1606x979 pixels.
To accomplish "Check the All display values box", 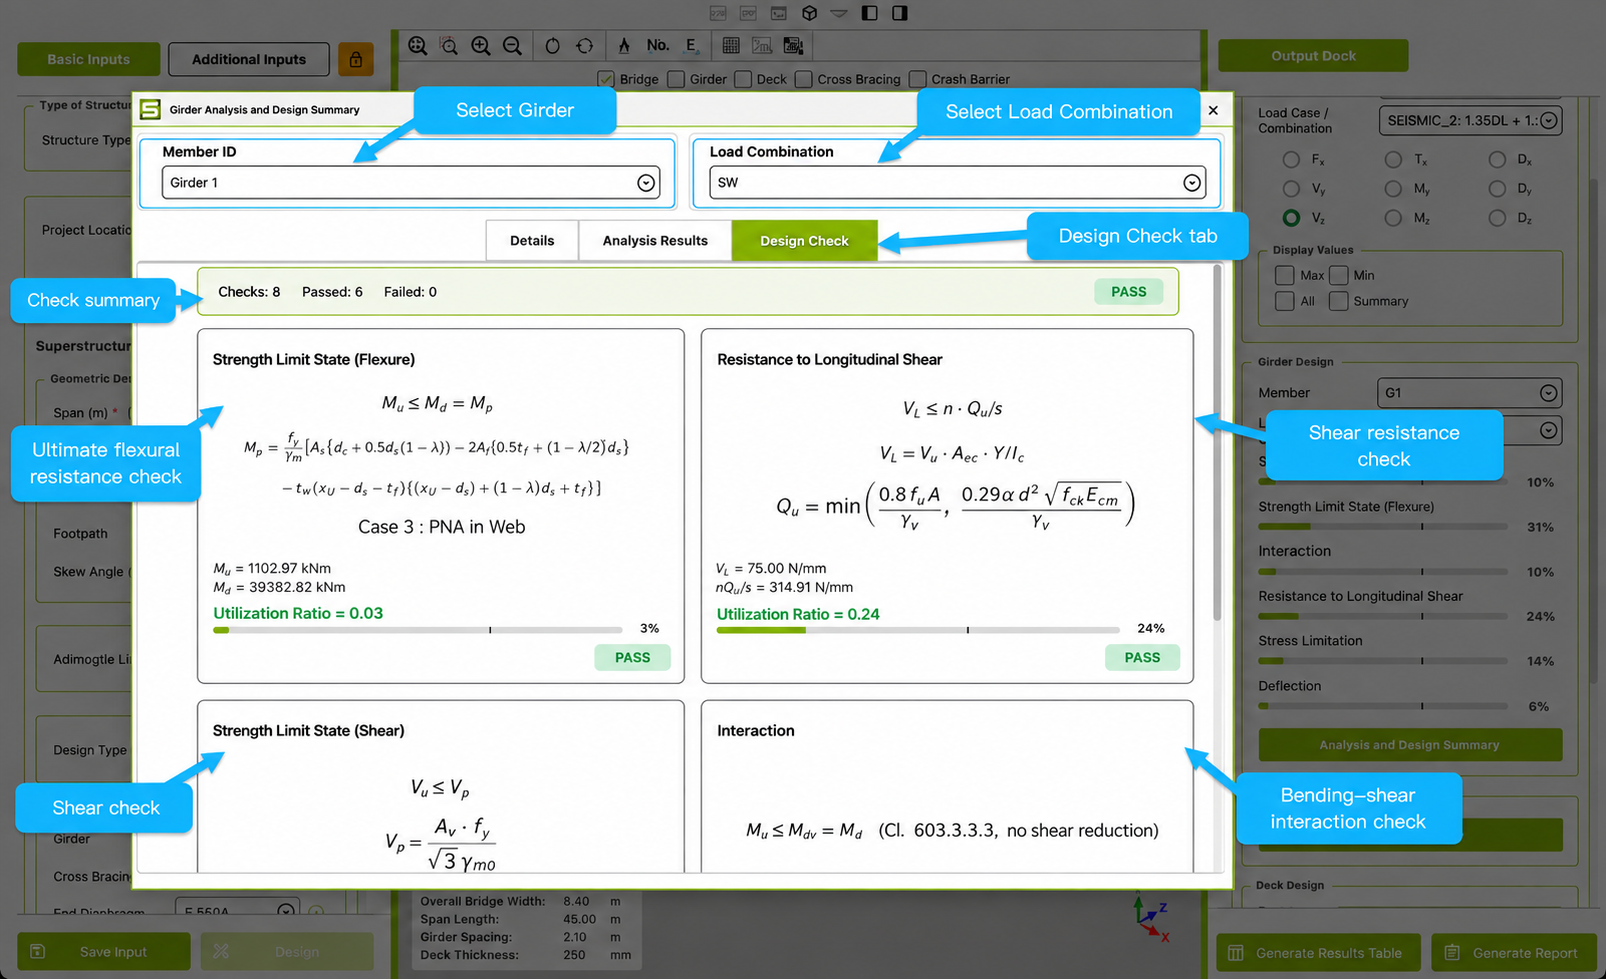I will pyautogui.click(x=1285, y=301).
